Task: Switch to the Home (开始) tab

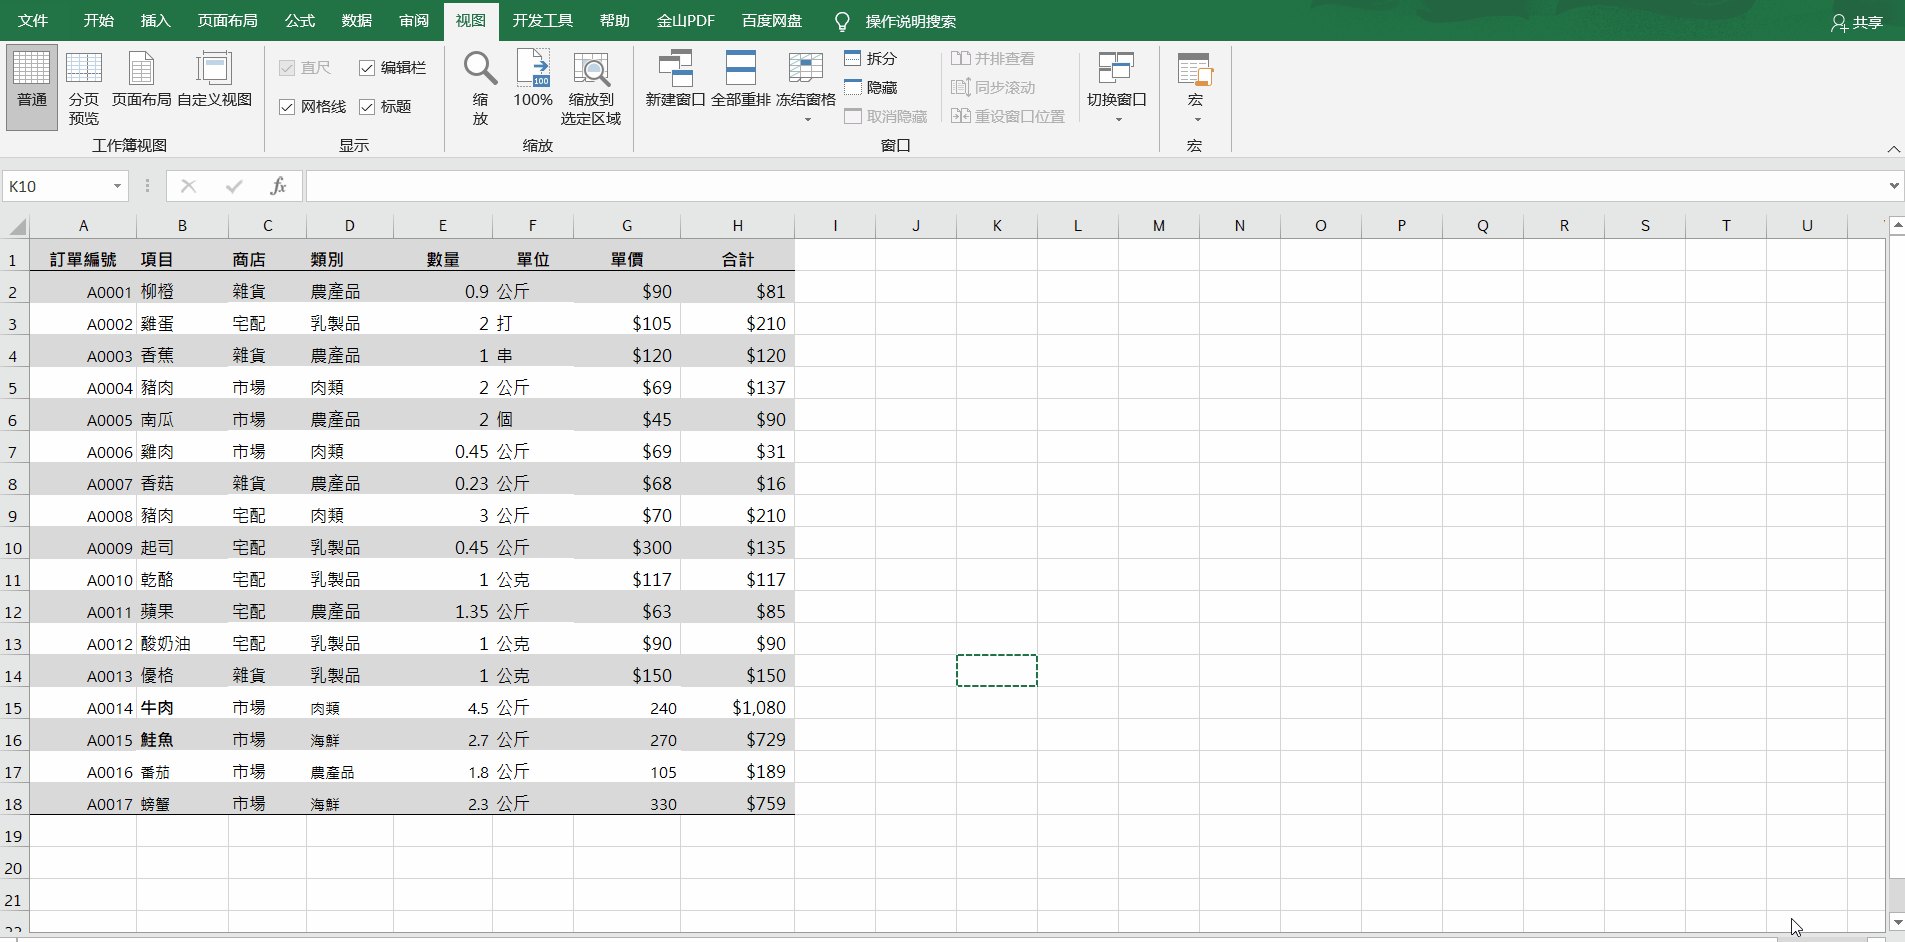Action: [x=98, y=21]
